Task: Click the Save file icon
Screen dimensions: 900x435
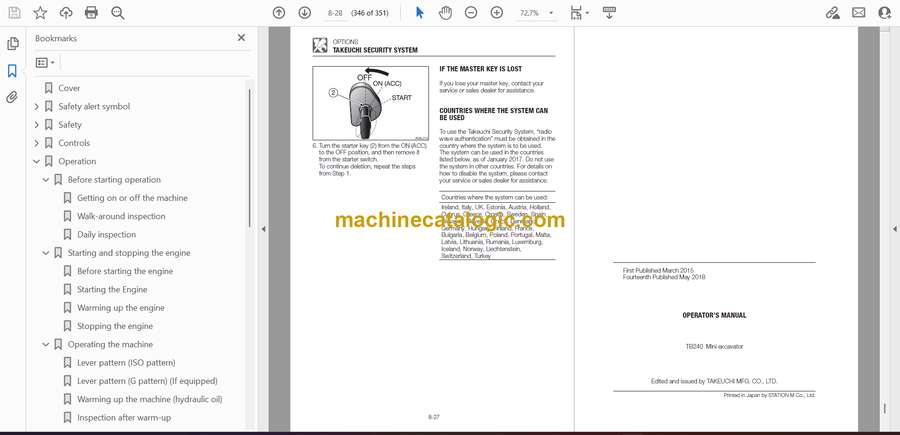Action: (x=14, y=13)
